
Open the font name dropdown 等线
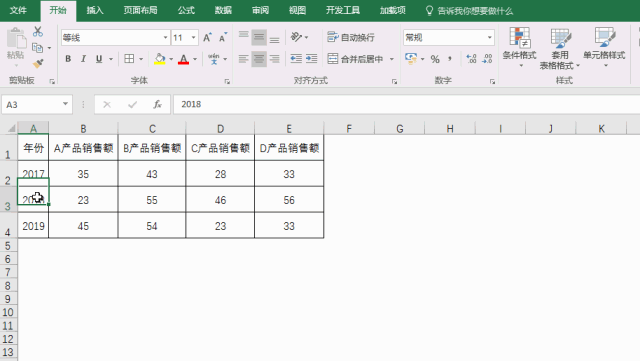165,38
